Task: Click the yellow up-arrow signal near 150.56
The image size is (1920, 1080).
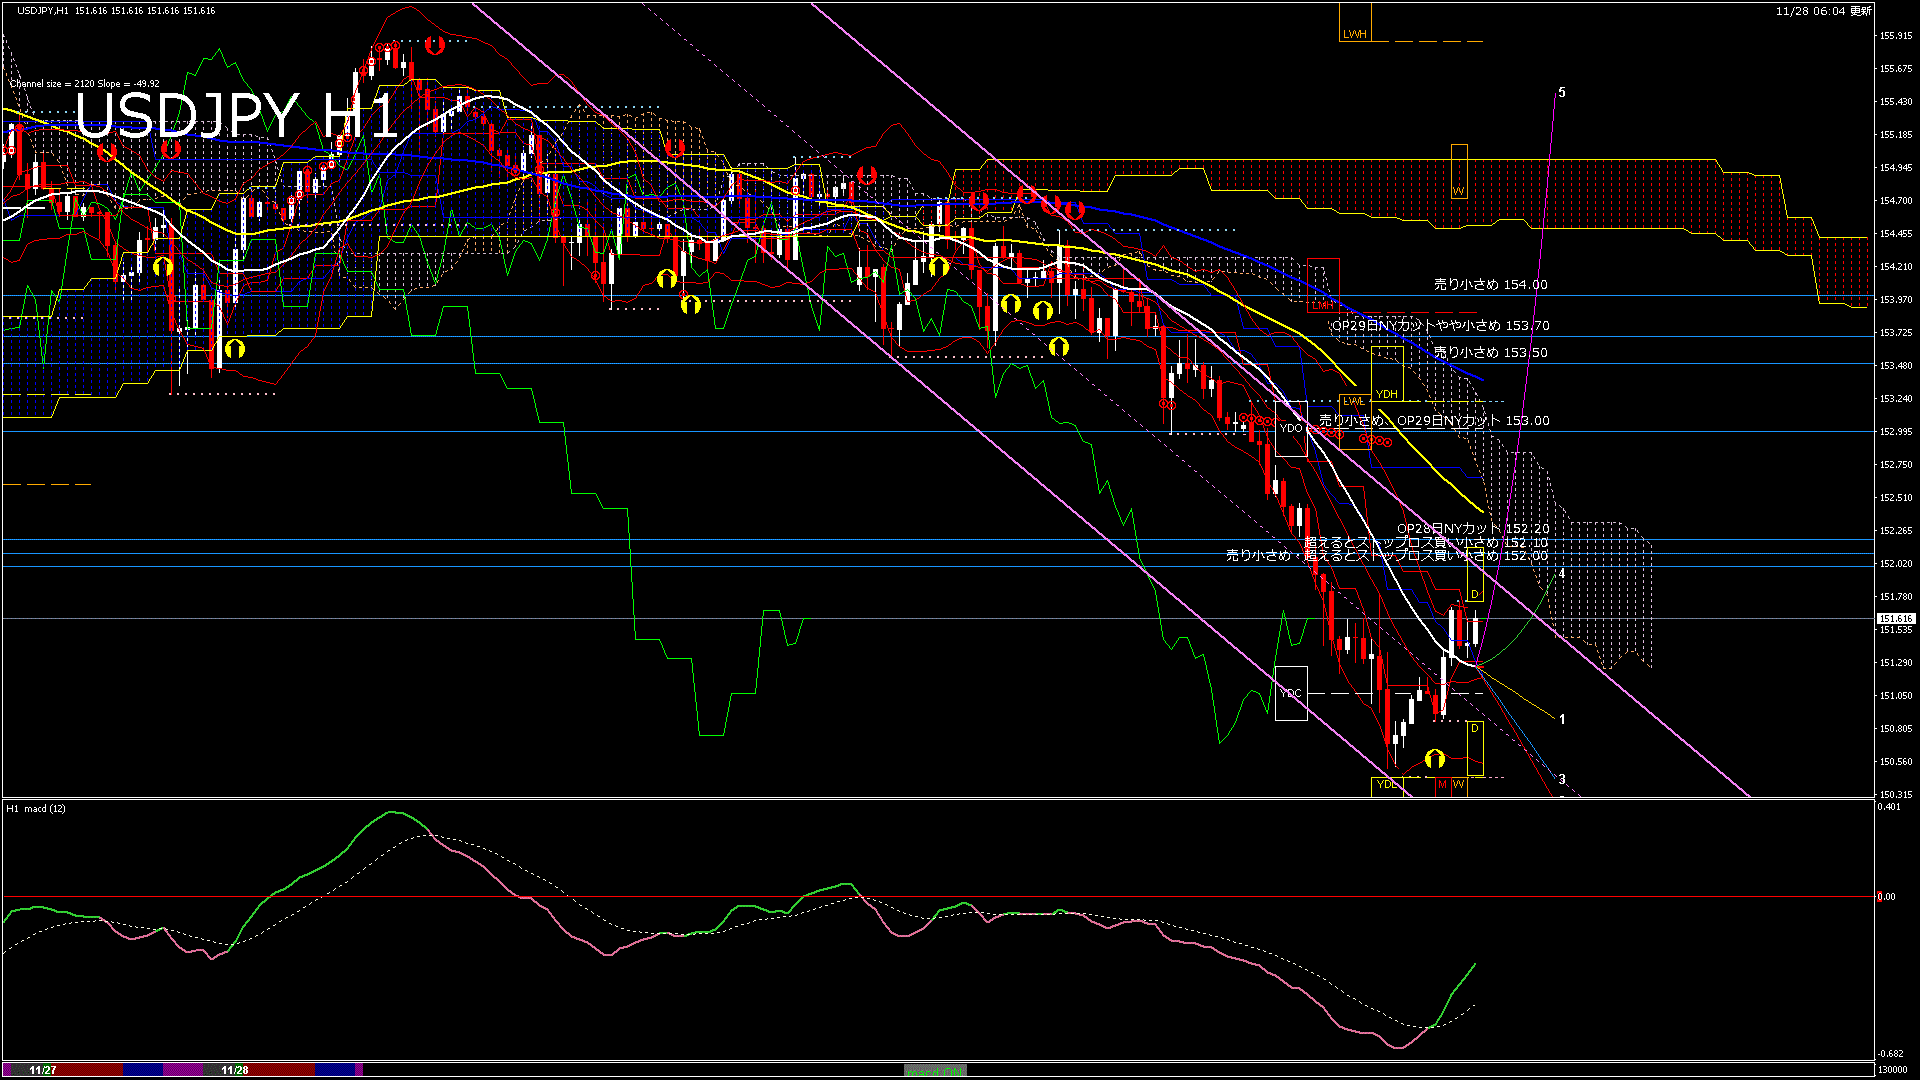Action: point(1435,759)
